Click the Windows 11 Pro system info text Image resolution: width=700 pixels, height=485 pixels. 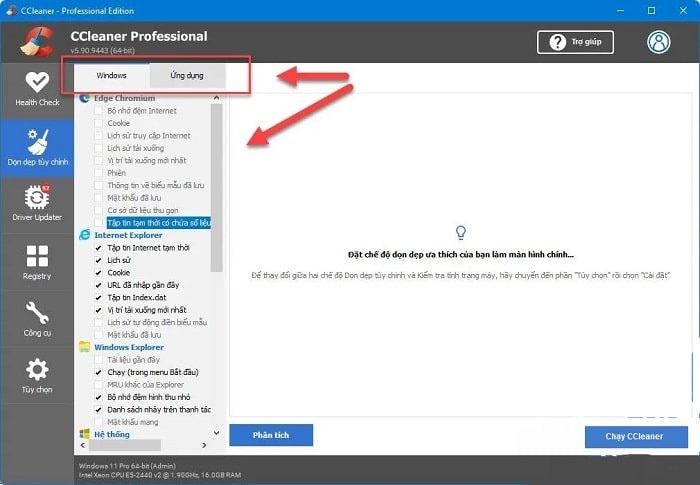pyautogui.click(x=127, y=466)
